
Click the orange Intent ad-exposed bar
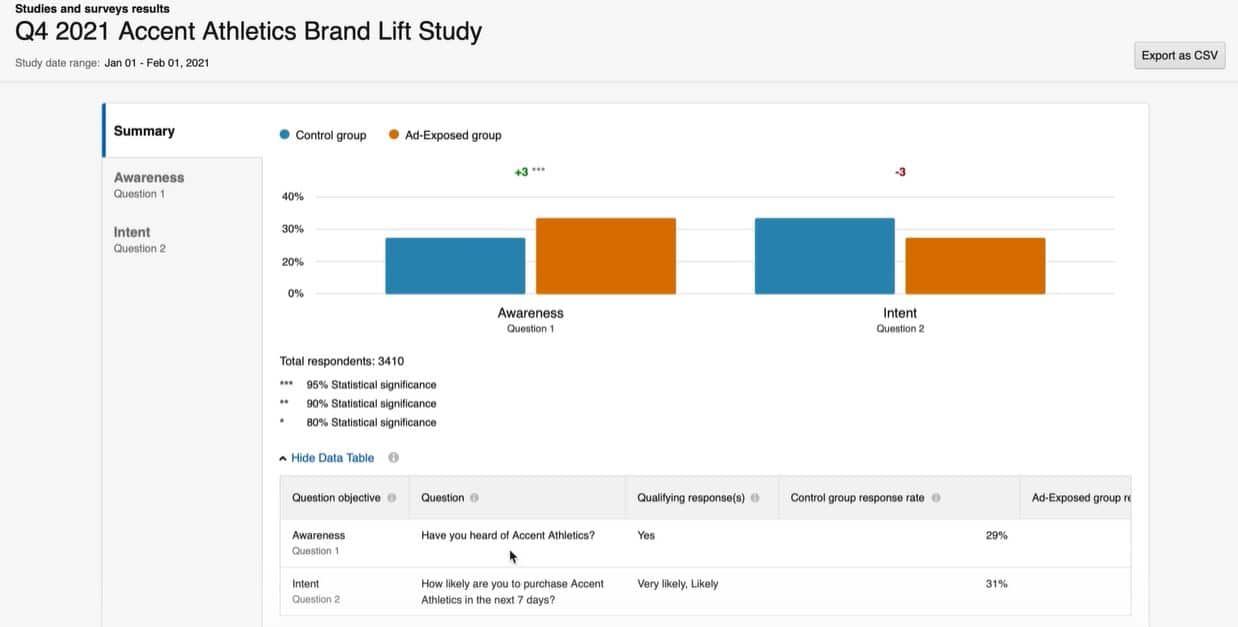click(x=975, y=266)
